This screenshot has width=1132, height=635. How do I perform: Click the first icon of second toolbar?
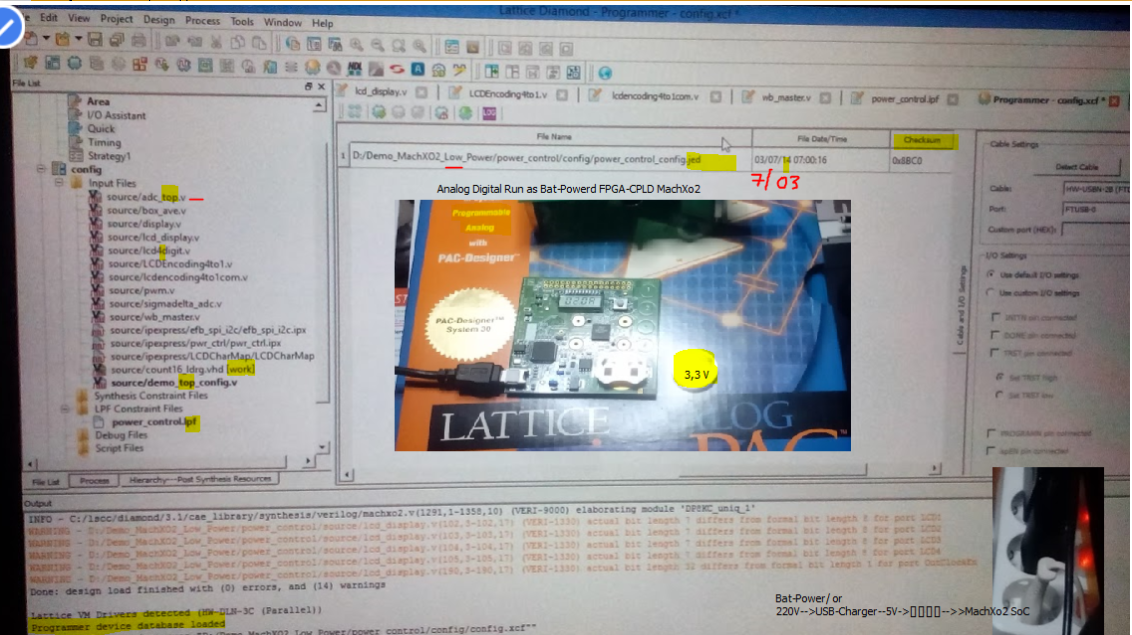(31, 62)
